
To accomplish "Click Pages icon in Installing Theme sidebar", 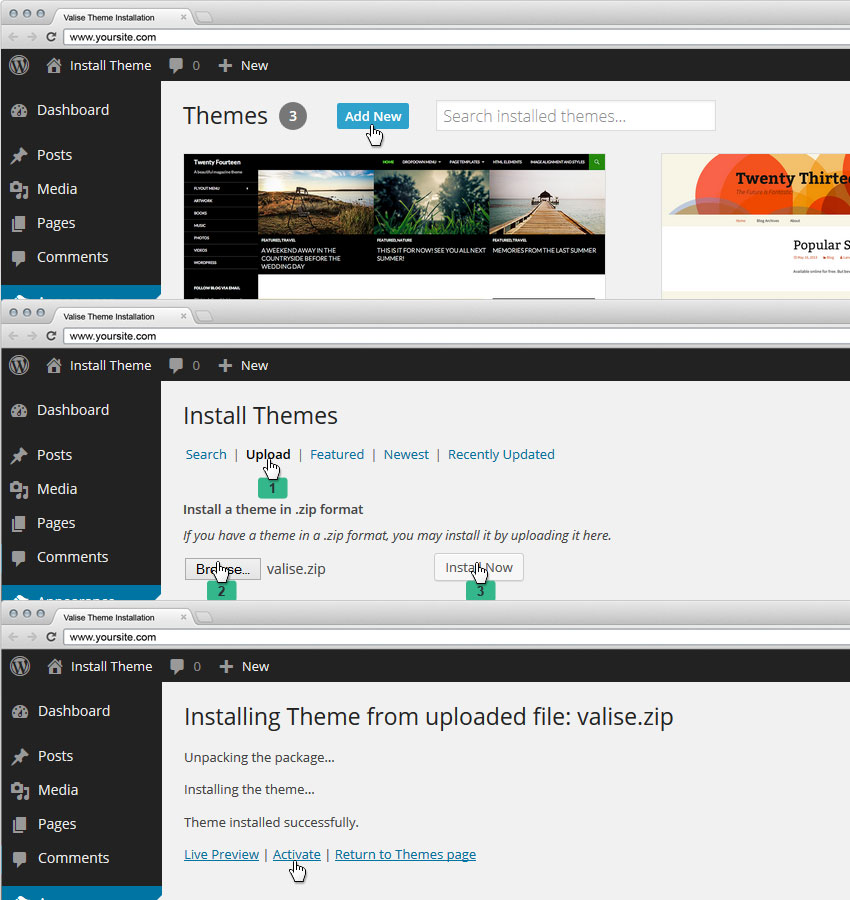I will click(20, 824).
